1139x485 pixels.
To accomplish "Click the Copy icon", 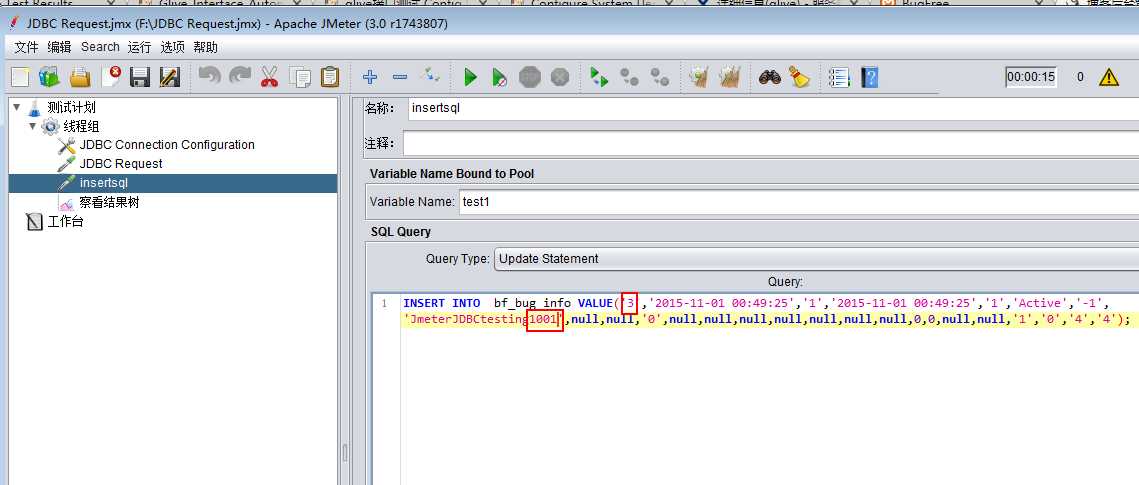I will pos(299,76).
